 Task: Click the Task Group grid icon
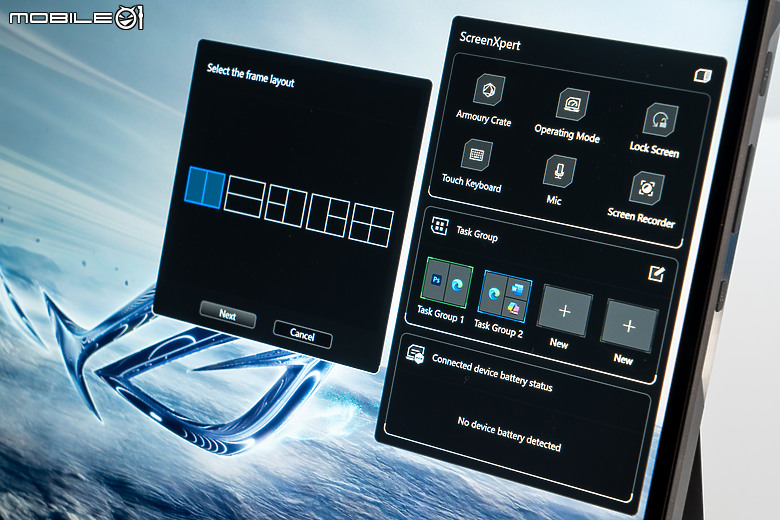coord(439,226)
